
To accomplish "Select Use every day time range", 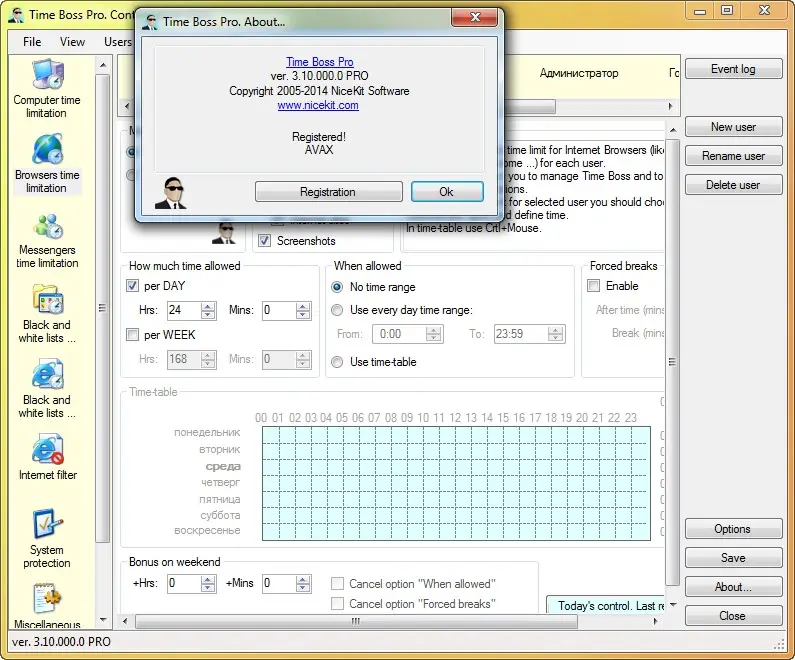I will pos(337,310).
